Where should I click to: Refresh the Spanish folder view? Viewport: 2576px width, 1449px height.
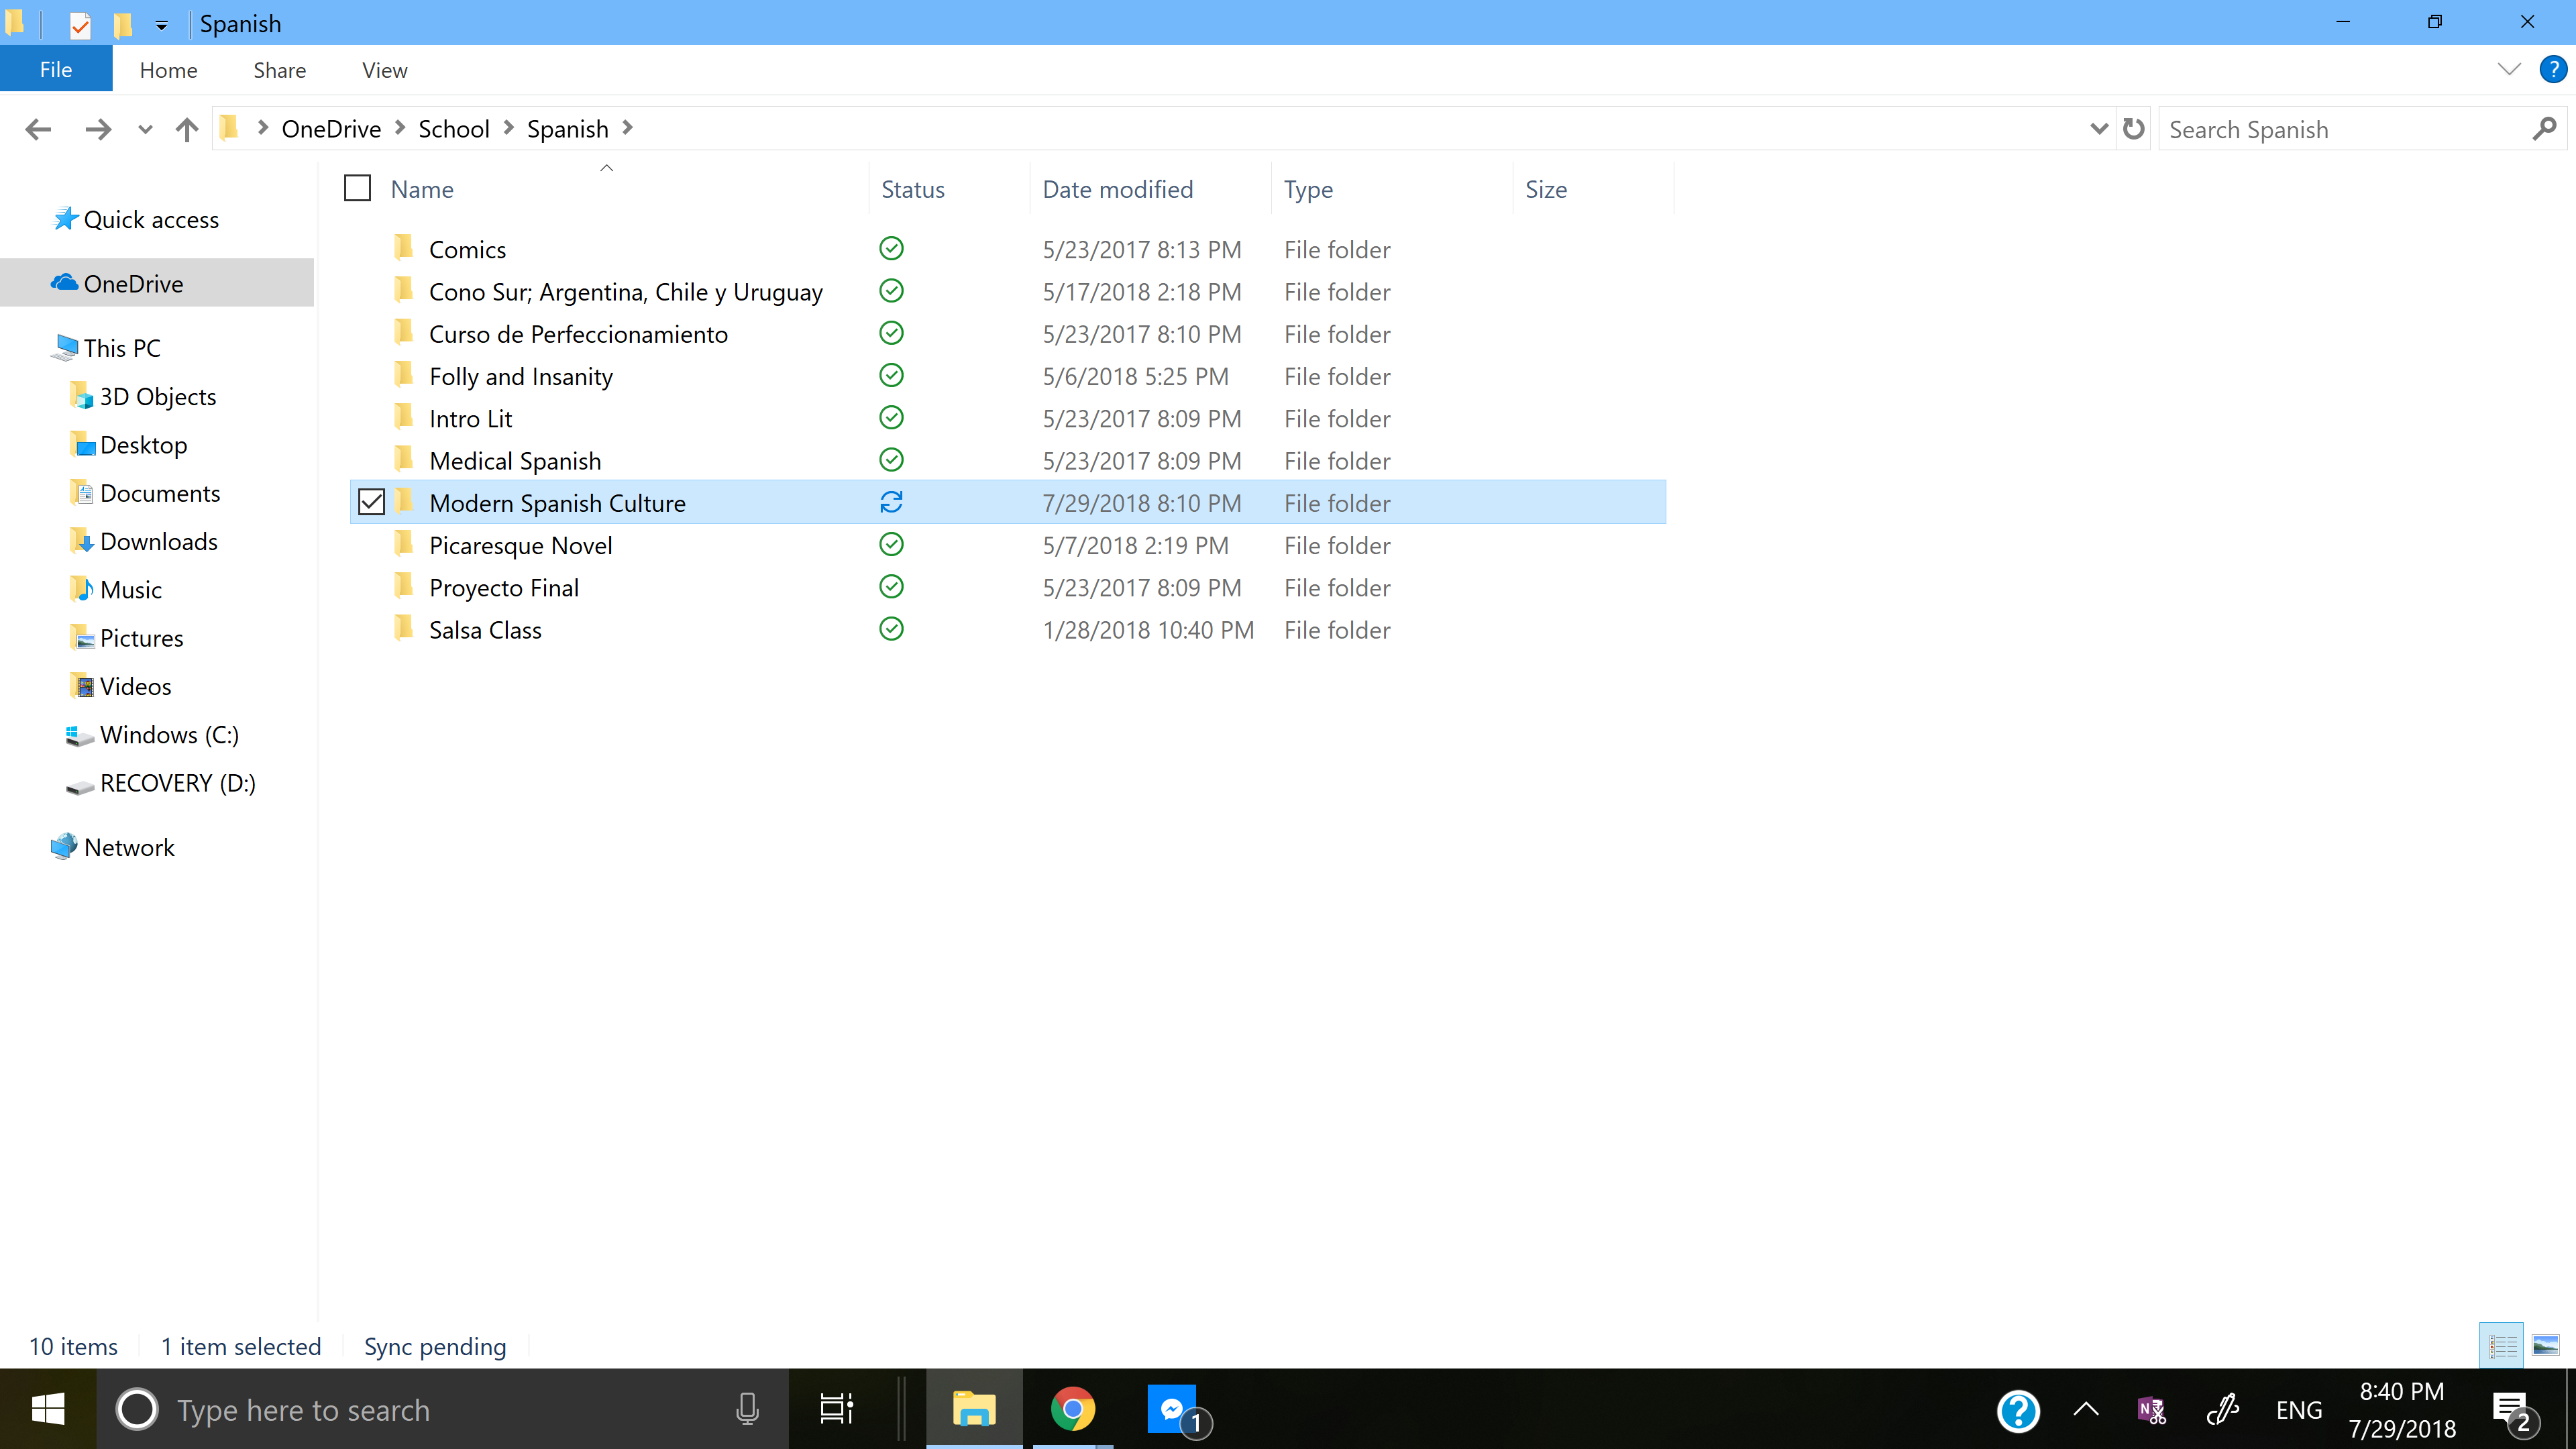point(2133,129)
